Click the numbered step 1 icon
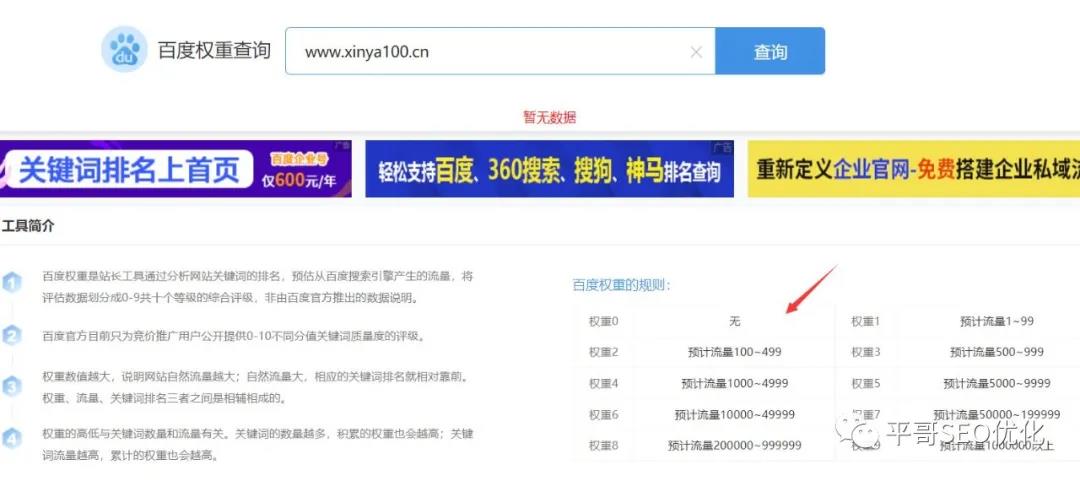This screenshot has width=1080, height=481. tap(12, 283)
